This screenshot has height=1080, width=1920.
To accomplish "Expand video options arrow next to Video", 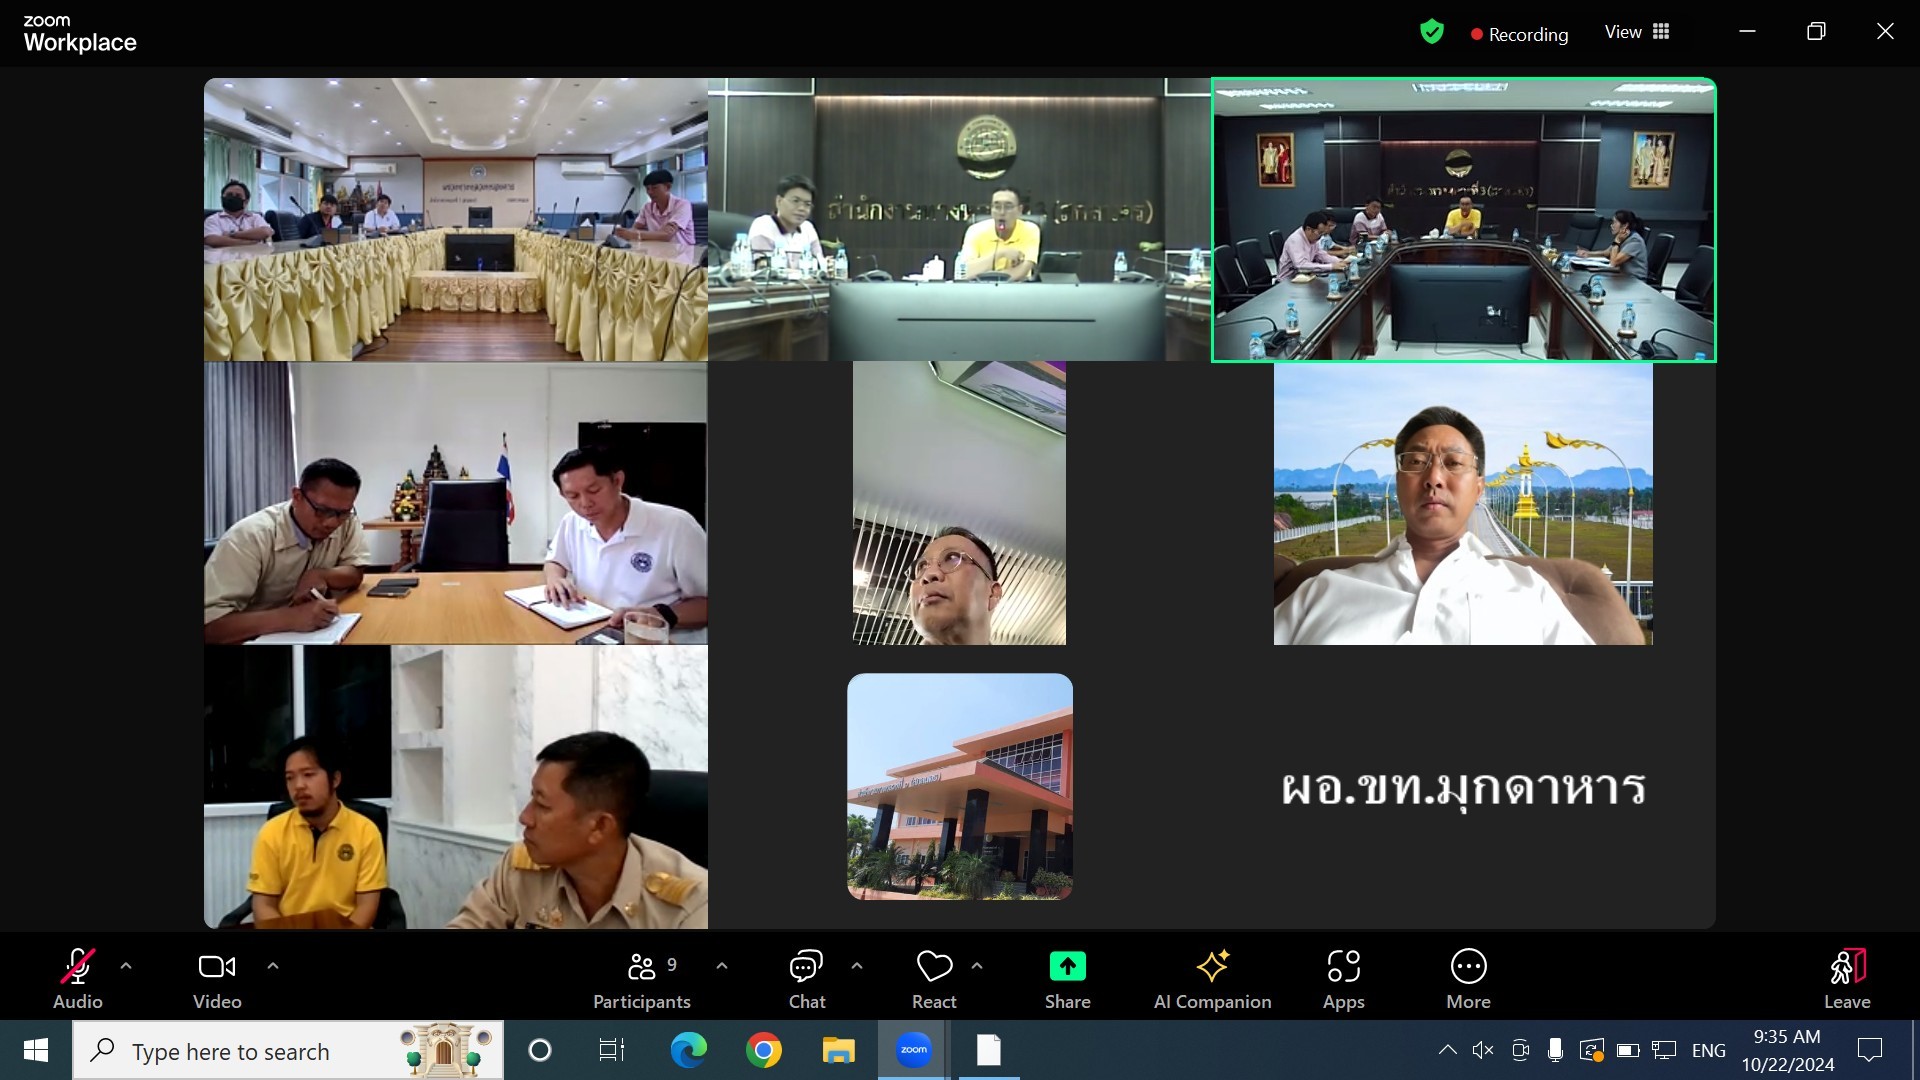I will (x=273, y=966).
